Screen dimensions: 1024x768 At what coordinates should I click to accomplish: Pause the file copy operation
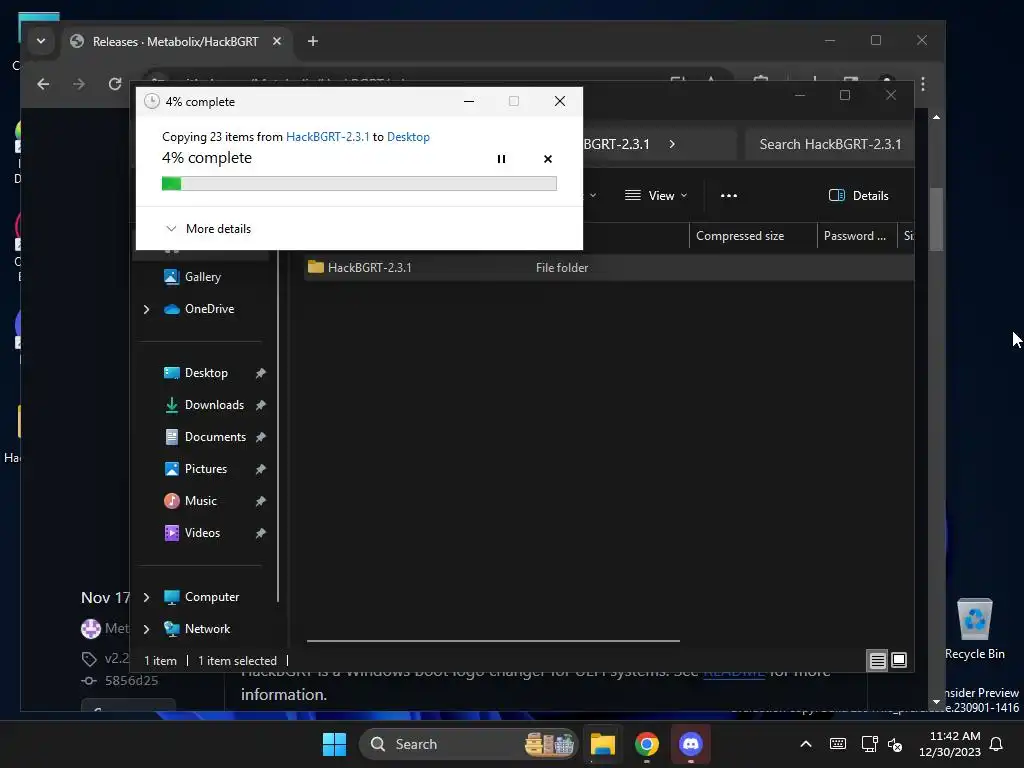tap(501, 159)
